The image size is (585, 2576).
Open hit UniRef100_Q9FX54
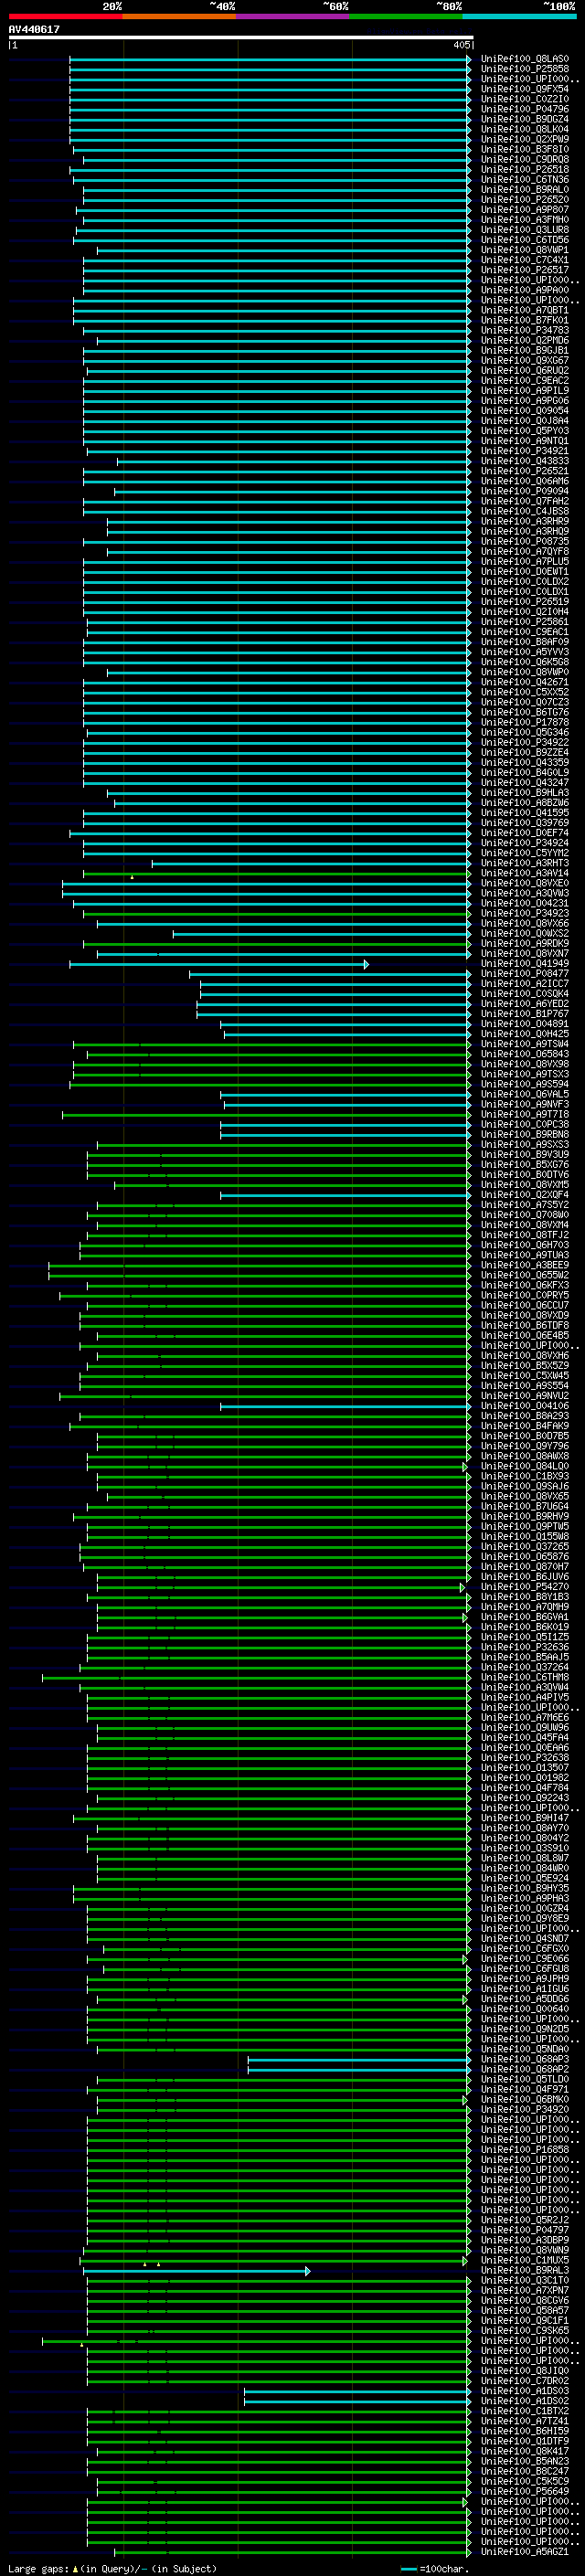(525, 89)
